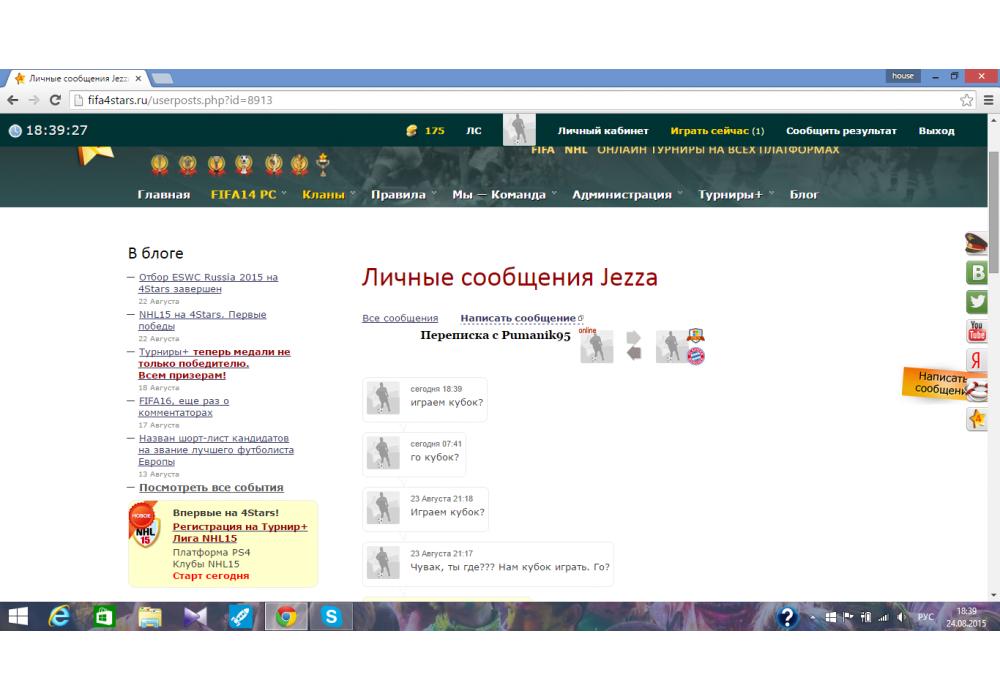The width and height of the screenshot is (1000, 700).
Task: Click the Yandex sidebar icon
Action: 977,360
